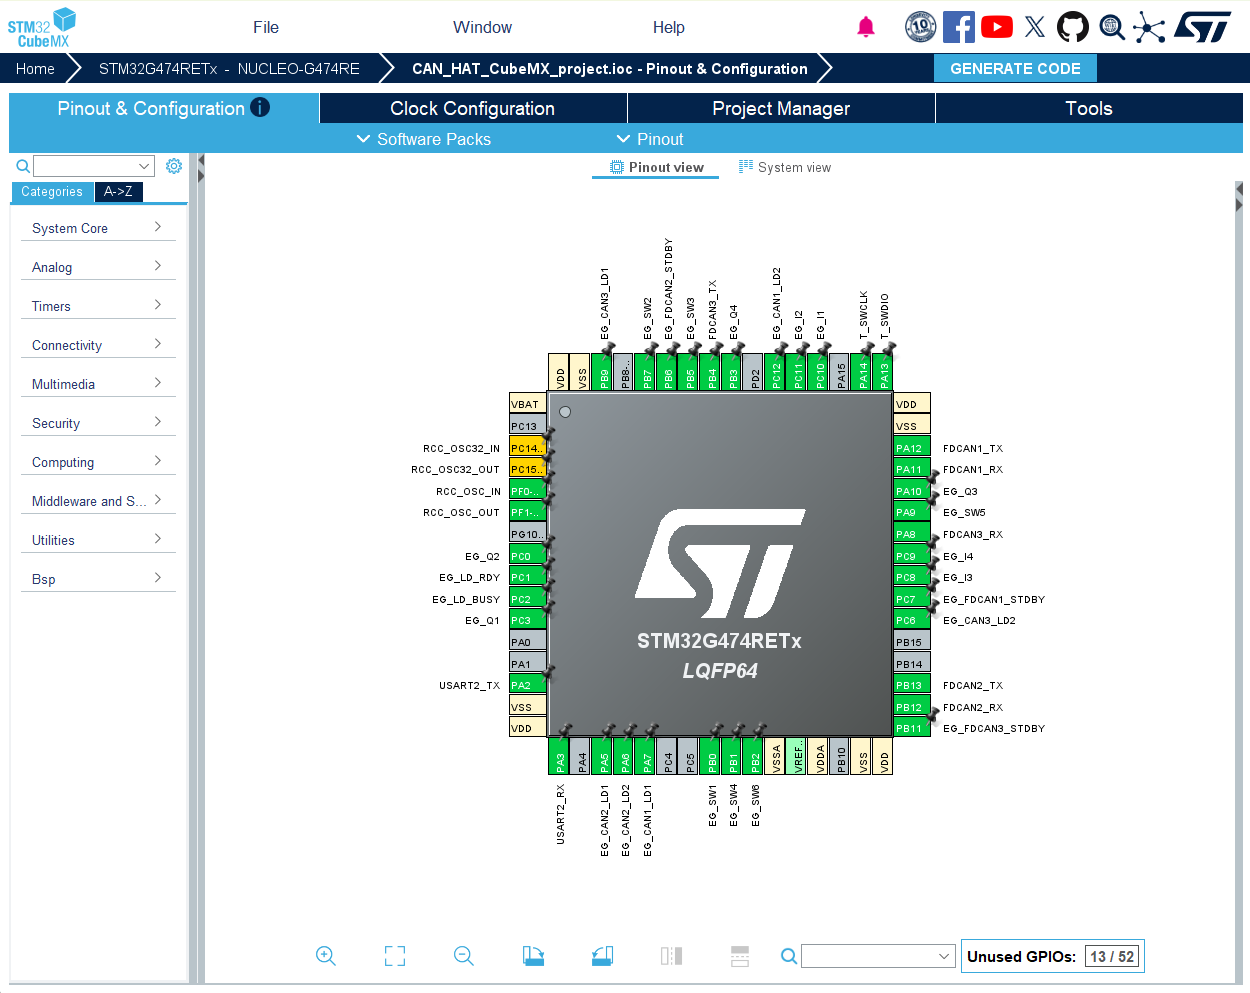Open the YouTube icon link
Viewport: 1250px width, 993px height.
tap(997, 27)
